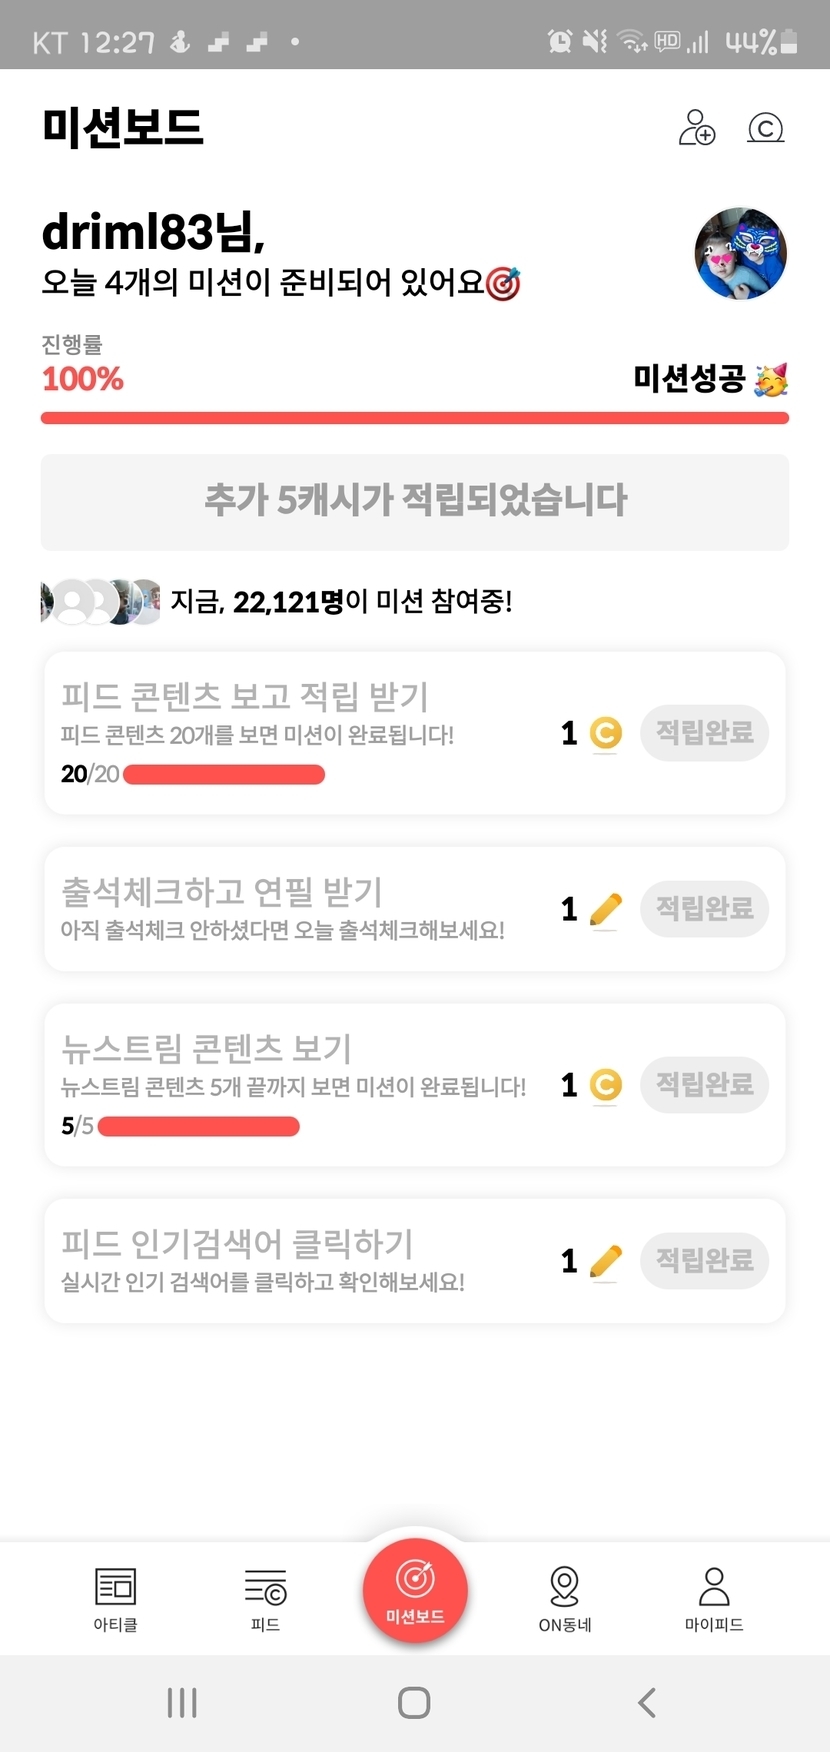Tap the driml83 profile picture
This screenshot has height=1752, width=830.
tap(740, 254)
